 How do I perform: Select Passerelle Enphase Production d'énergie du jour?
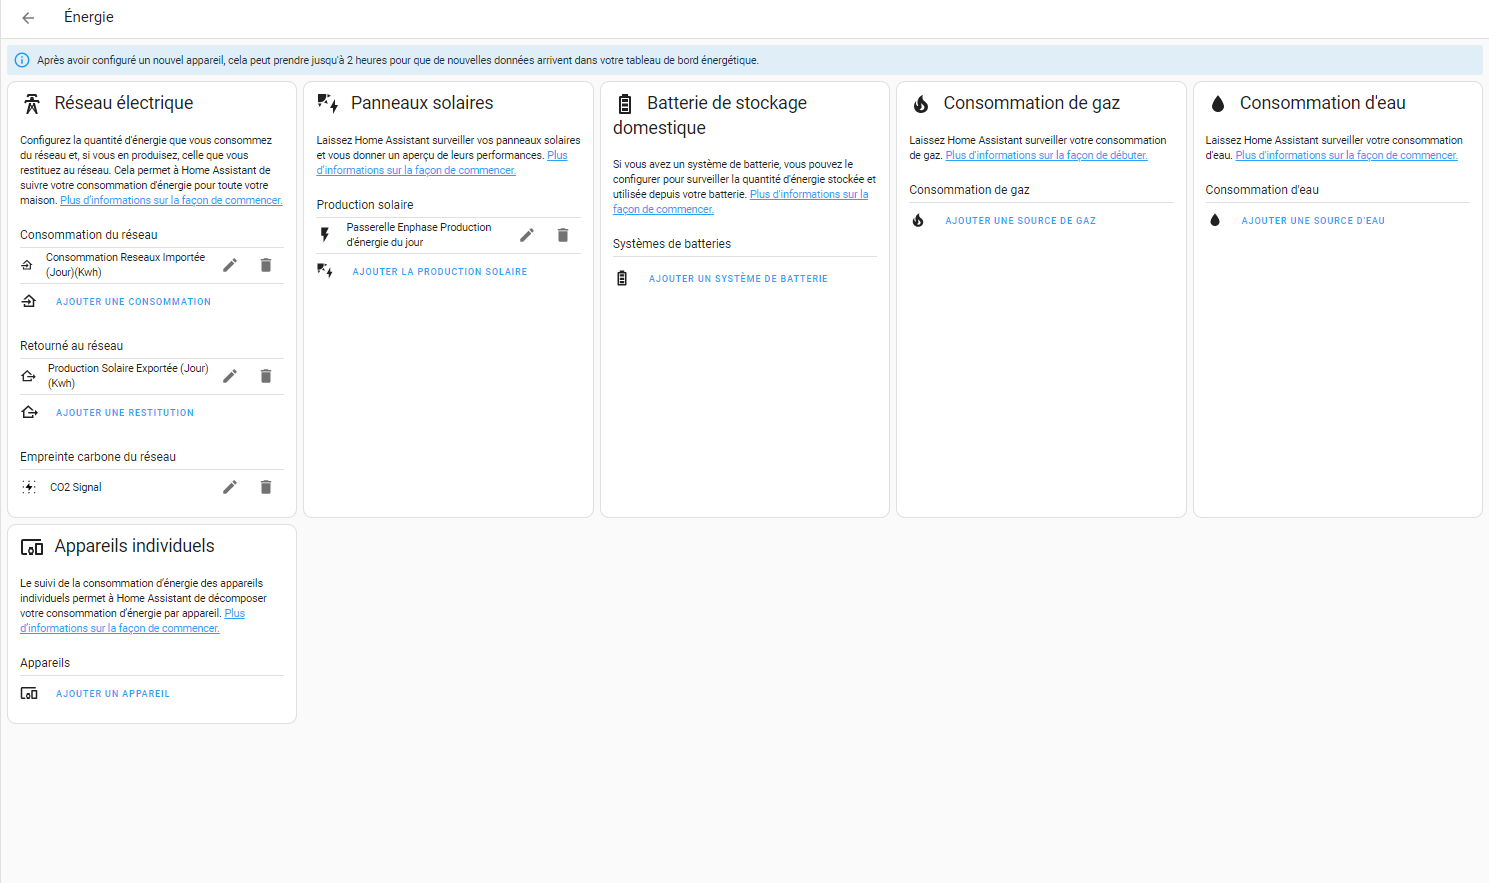pyautogui.click(x=419, y=235)
